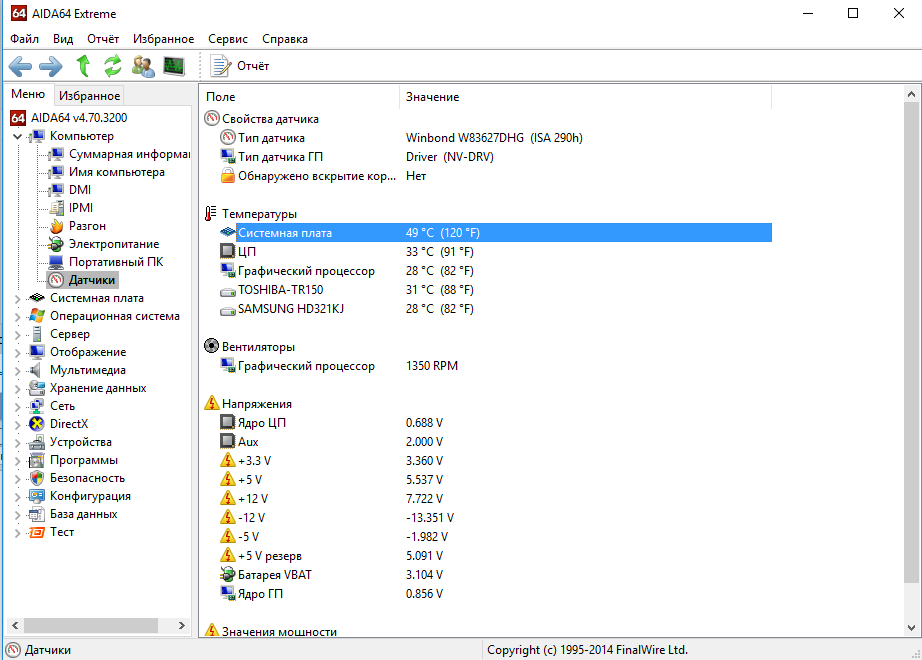Viewport: 922px width, 660px height.
Task: Click the Разгон flame icon
Action: (x=56, y=226)
